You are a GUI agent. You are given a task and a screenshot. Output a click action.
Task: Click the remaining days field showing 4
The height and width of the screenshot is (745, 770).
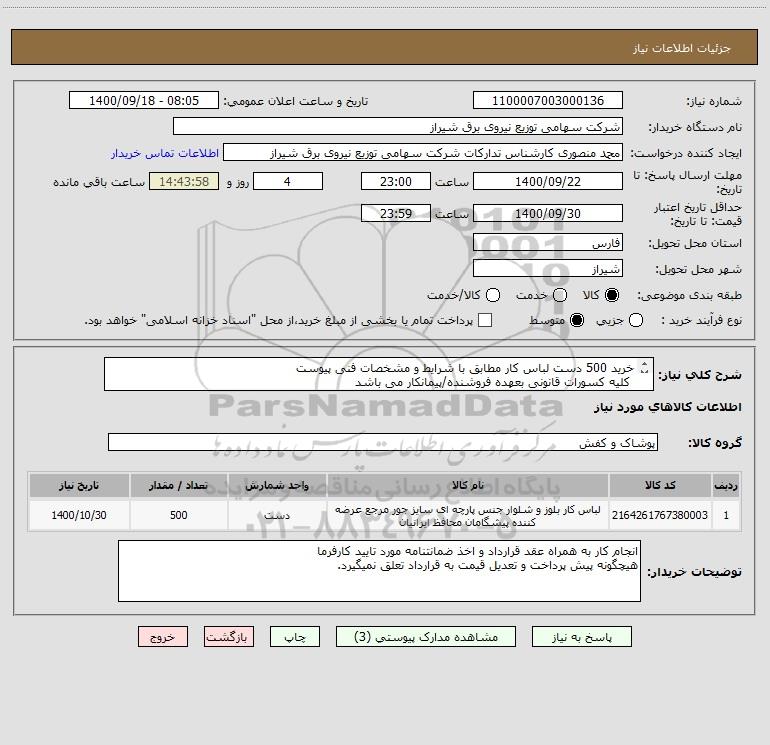pos(288,181)
